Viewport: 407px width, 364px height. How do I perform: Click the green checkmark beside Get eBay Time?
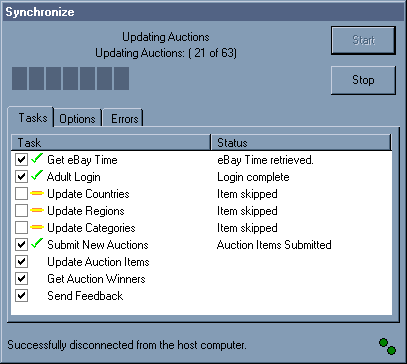pos(37,159)
